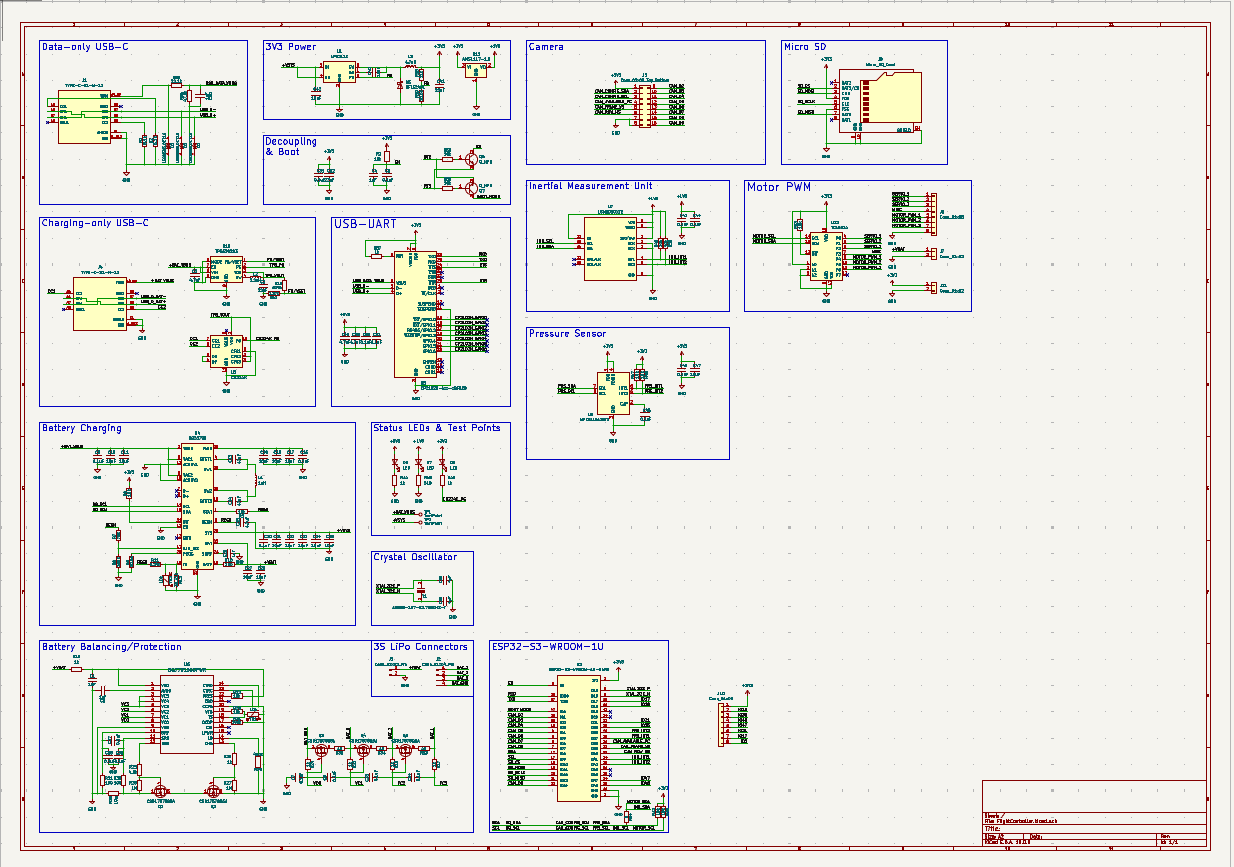Click the Crystal Oscillator section title
The width and height of the screenshot is (1234, 867).
point(415,557)
